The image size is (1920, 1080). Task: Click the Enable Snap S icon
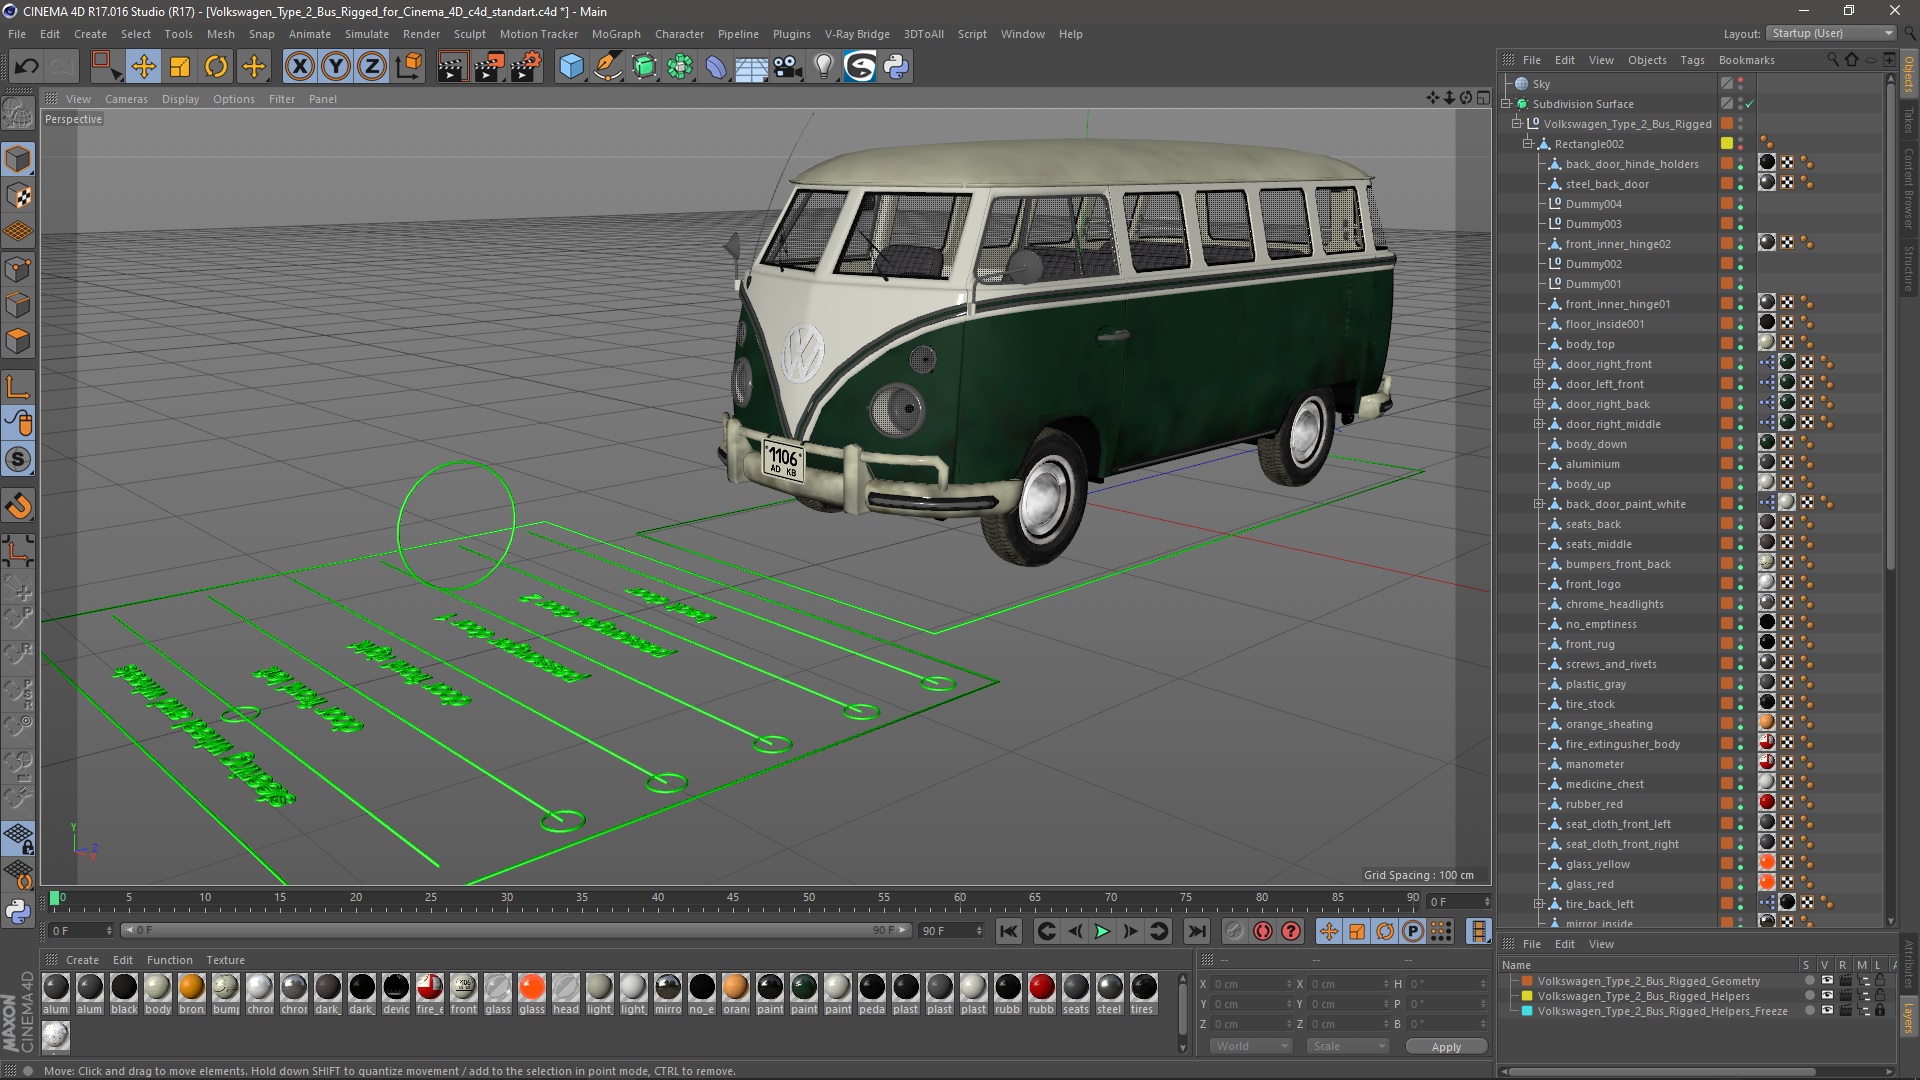[18, 460]
